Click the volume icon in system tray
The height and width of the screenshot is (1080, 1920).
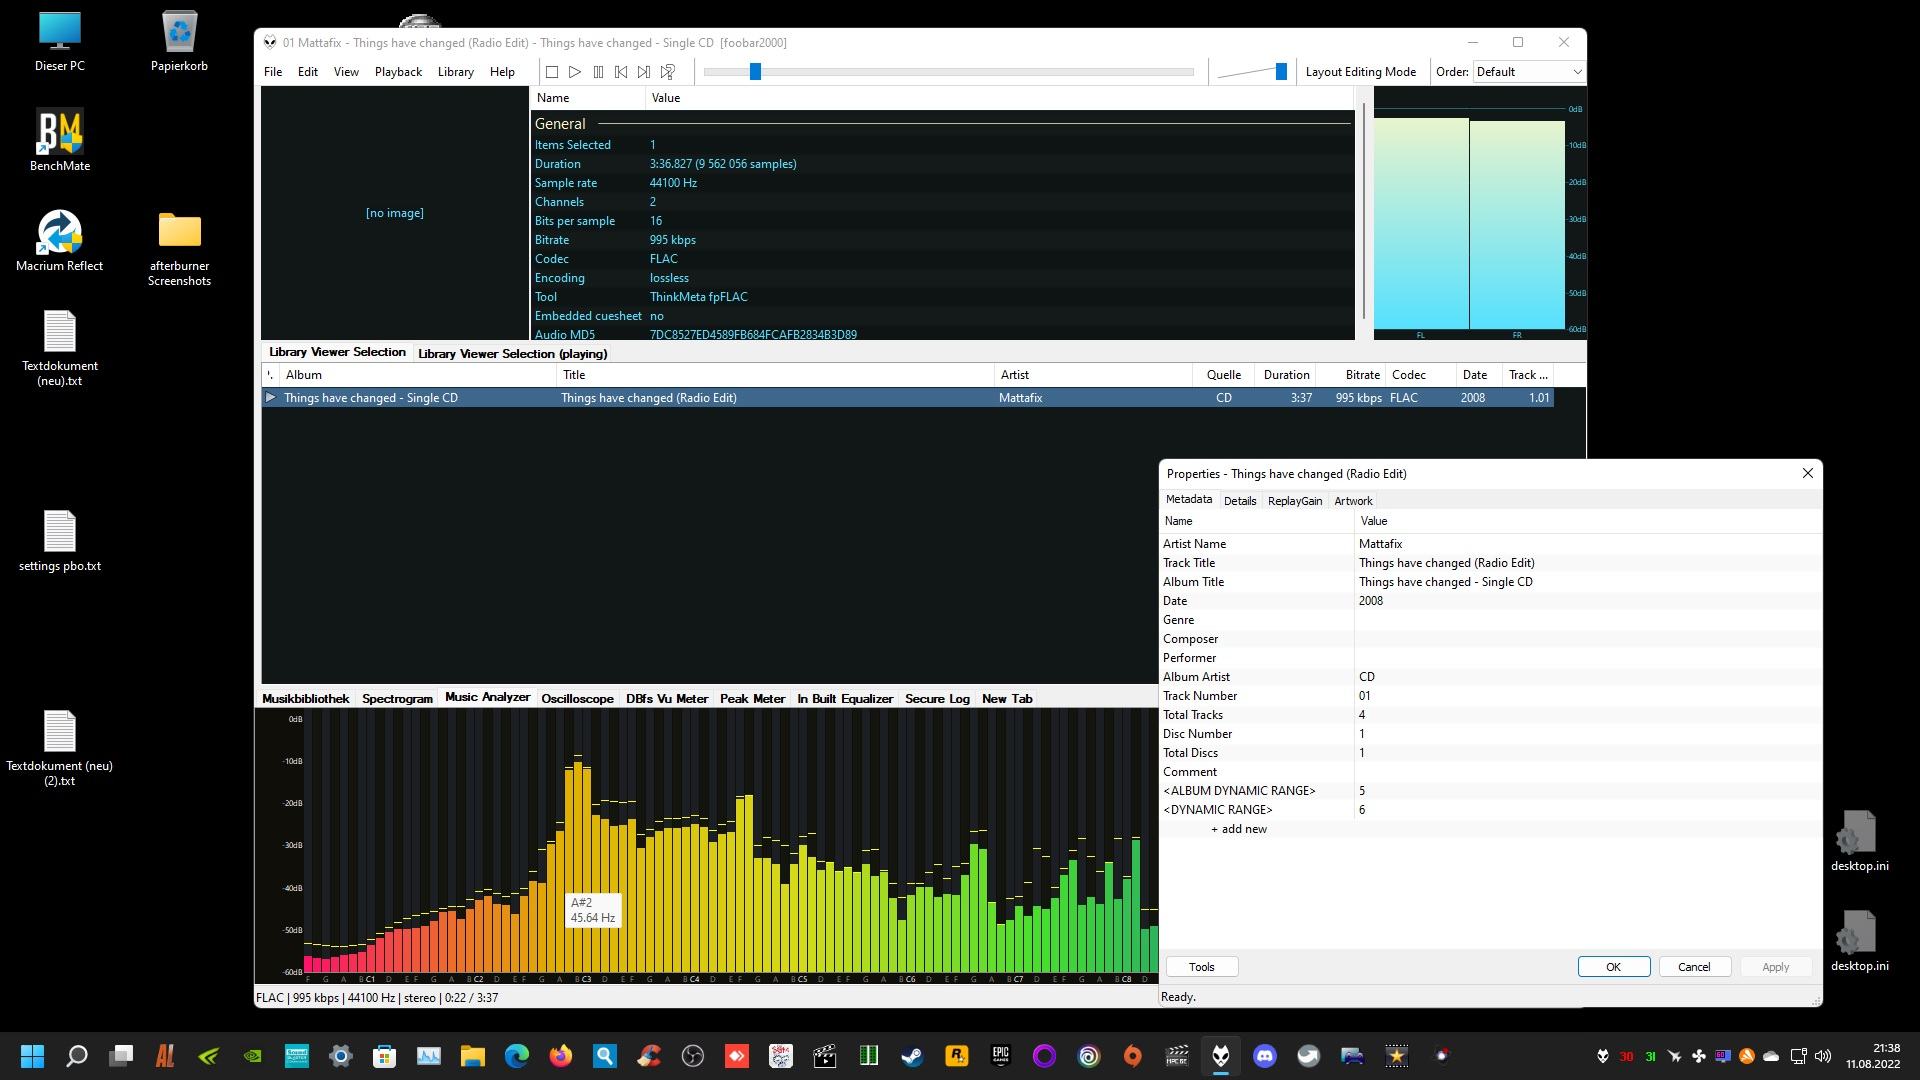point(1823,1056)
